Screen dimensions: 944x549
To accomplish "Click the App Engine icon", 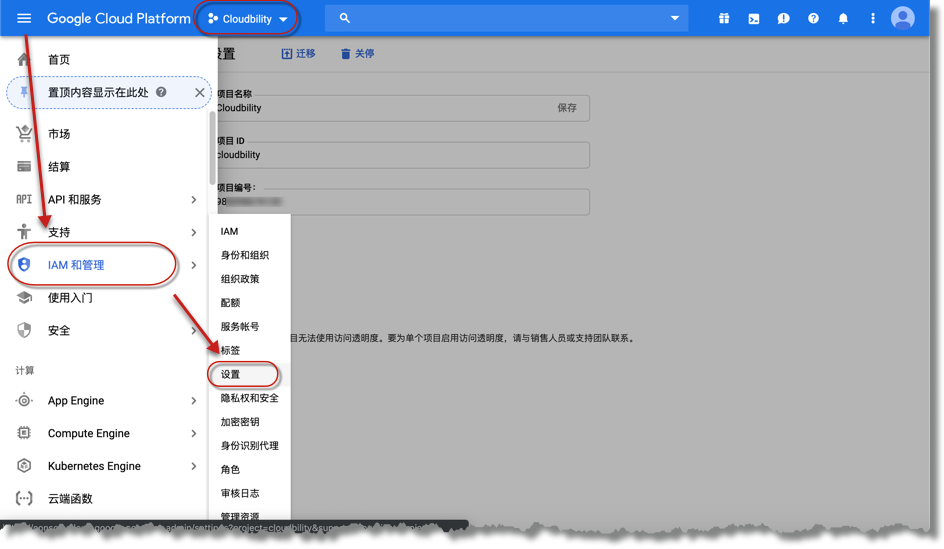I will point(24,400).
